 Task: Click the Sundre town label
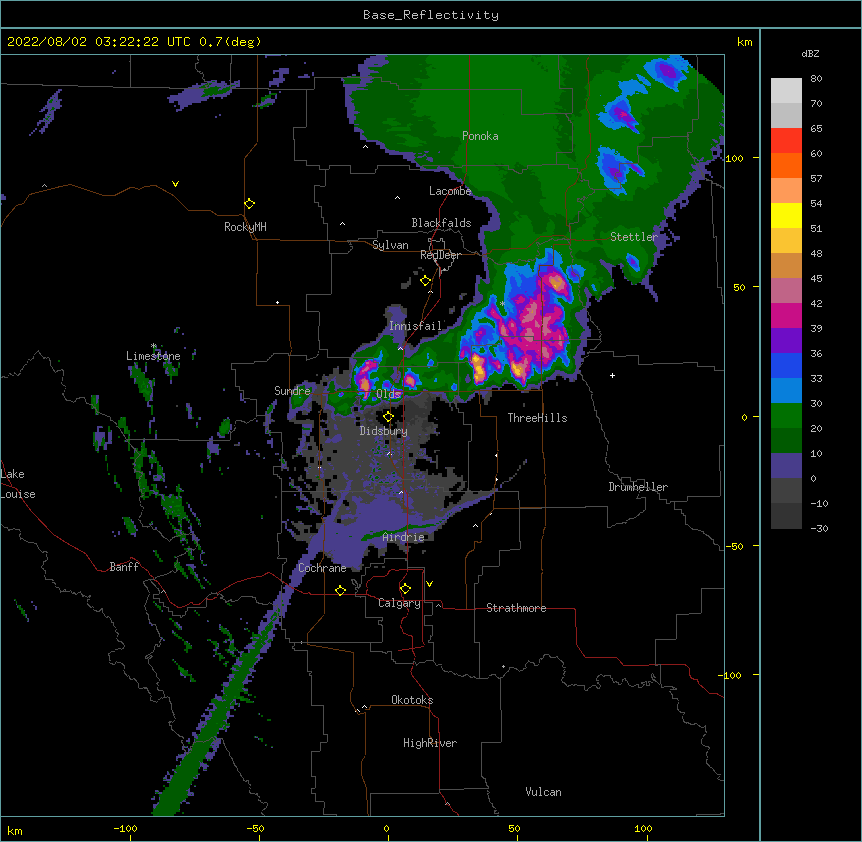click(x=292, y=391)
